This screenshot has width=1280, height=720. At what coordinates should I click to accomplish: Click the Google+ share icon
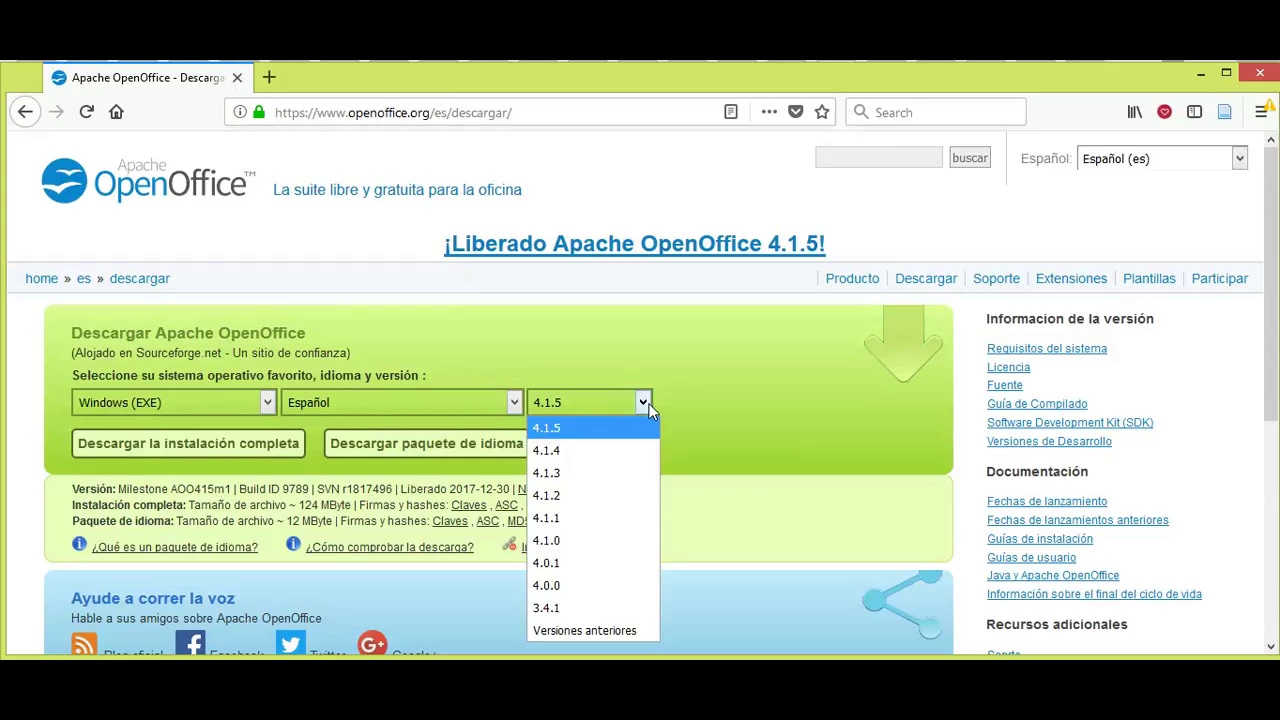(x=372, y=642)
